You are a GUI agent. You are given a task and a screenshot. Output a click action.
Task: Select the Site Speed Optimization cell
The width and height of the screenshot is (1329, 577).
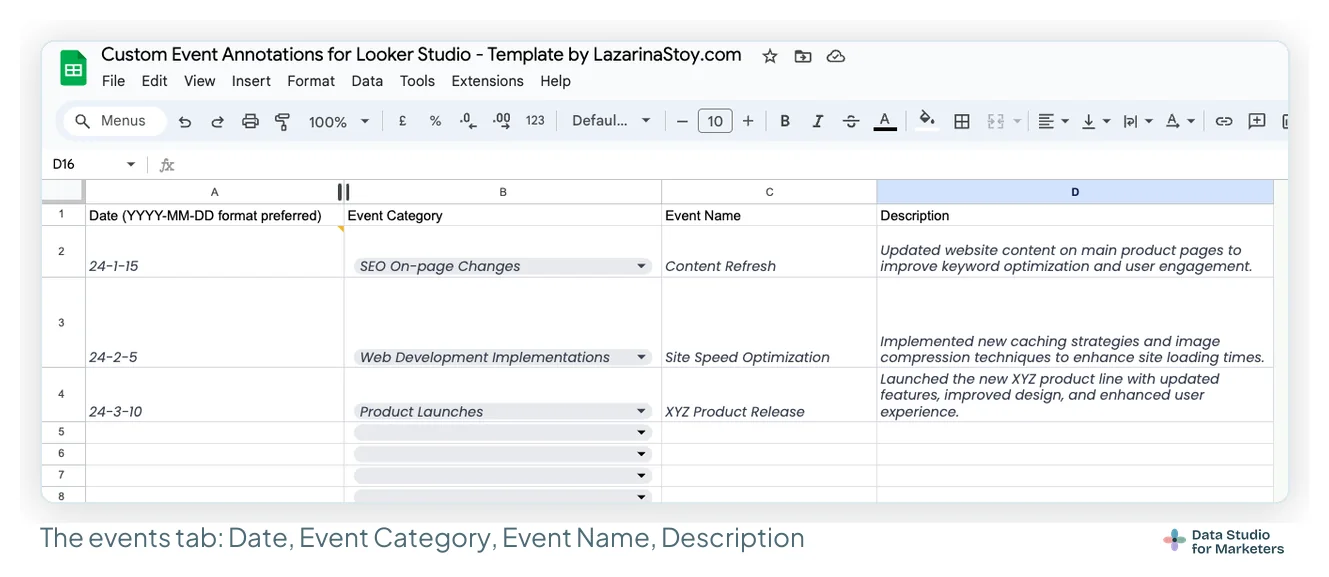769,323
